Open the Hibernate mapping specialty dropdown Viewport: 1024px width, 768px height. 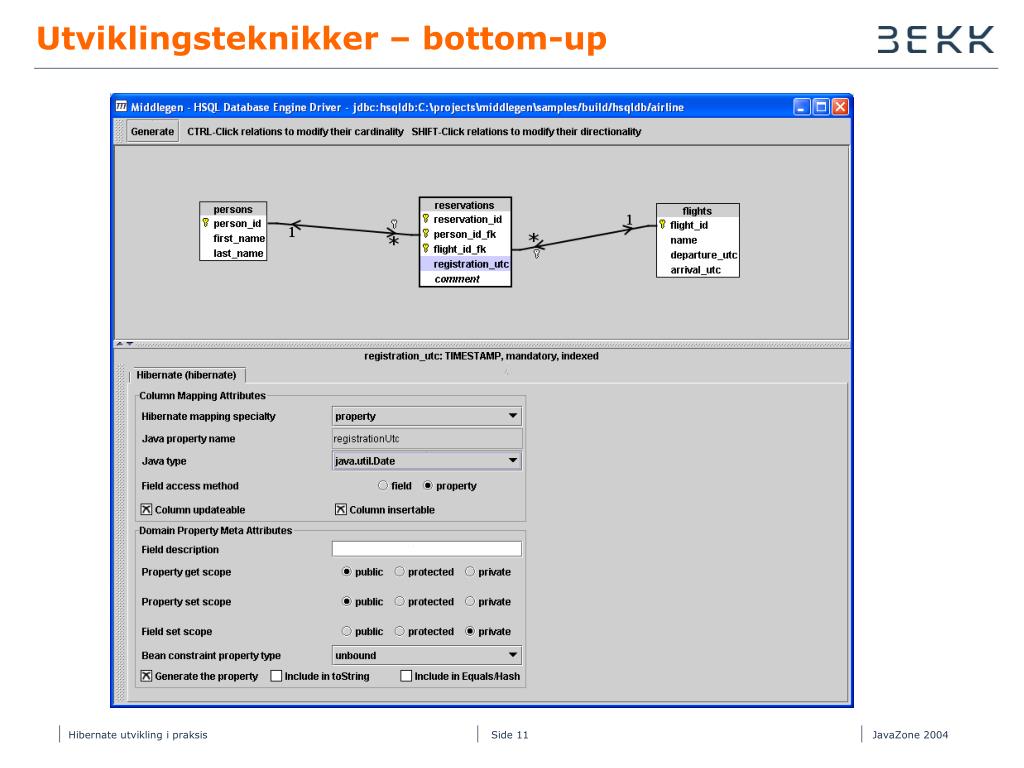click(x=427, y=416)
